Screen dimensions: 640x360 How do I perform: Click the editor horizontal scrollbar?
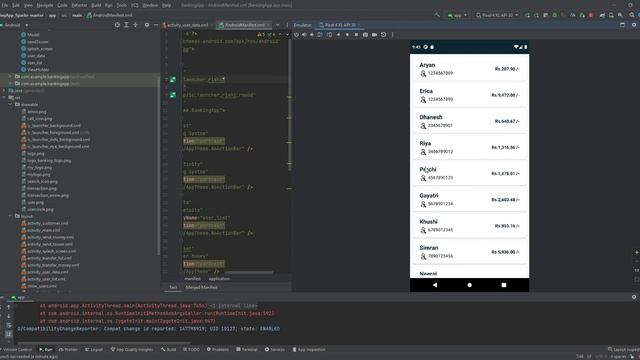[249, 272]
